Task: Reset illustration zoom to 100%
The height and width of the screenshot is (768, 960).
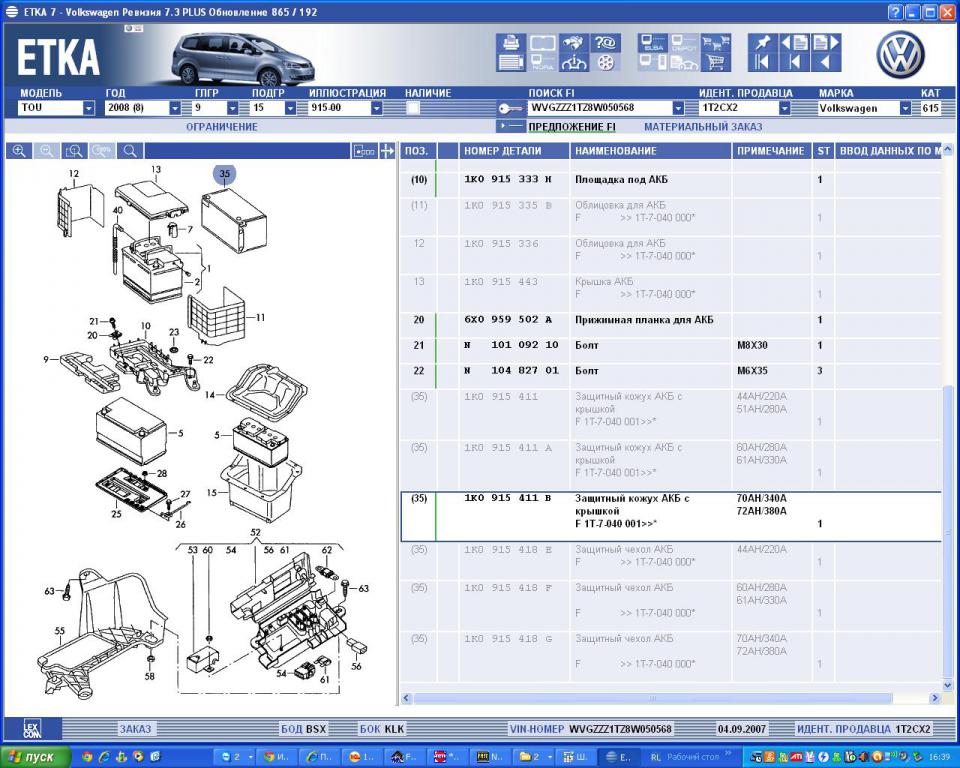Action: 102,151
